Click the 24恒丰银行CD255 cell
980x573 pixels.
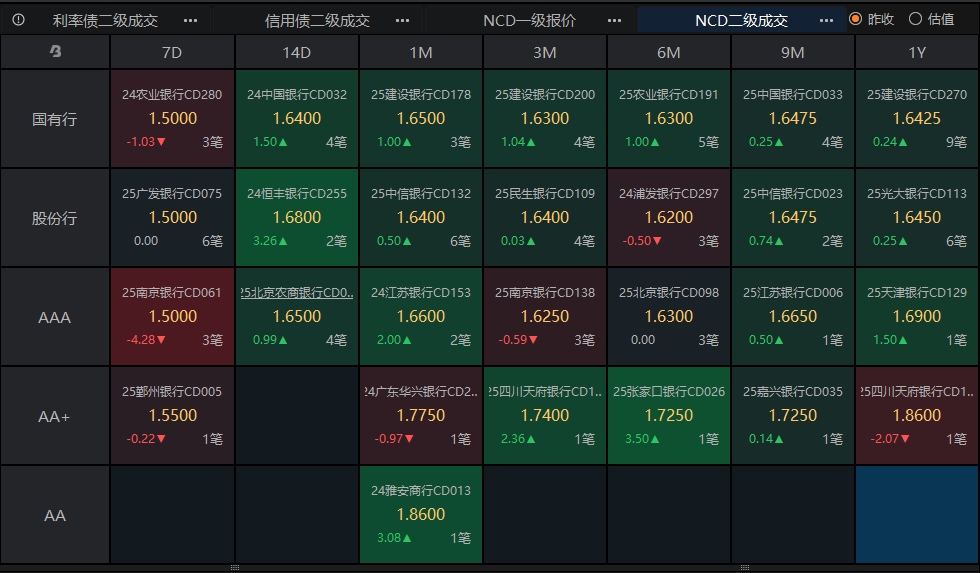[x=297, y=218]
